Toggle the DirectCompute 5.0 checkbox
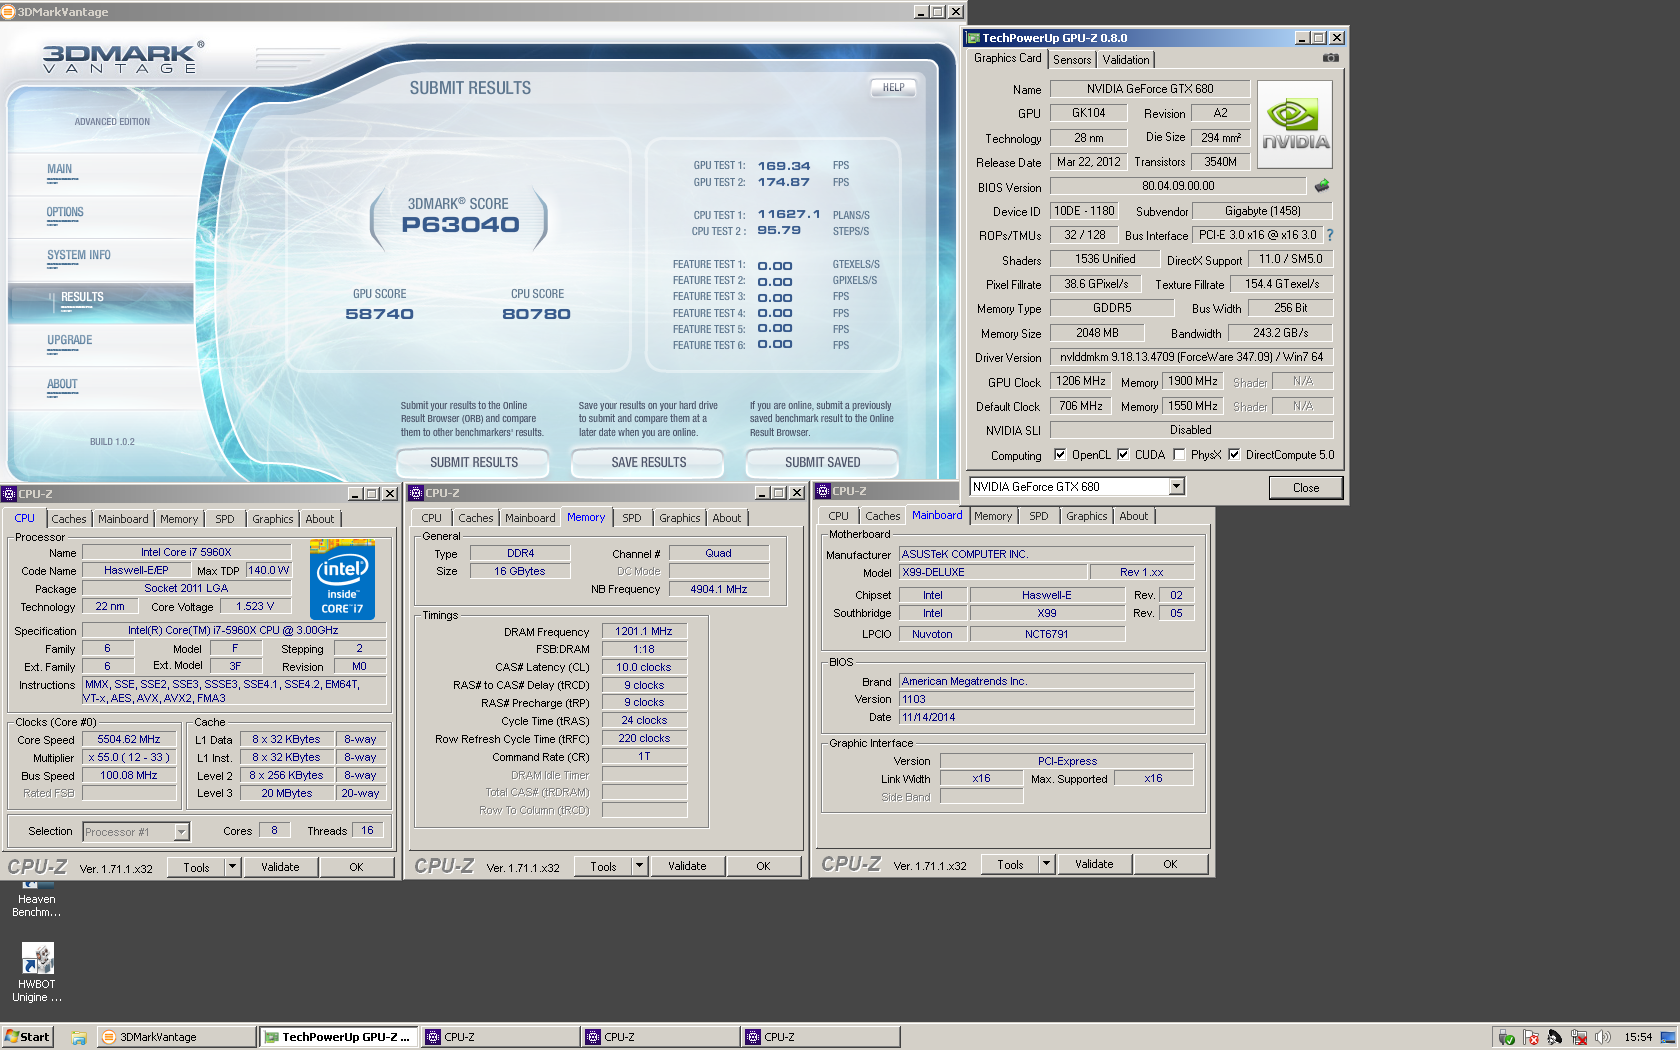This screenshot has width=1680, height=1050. coord(1234,454)
